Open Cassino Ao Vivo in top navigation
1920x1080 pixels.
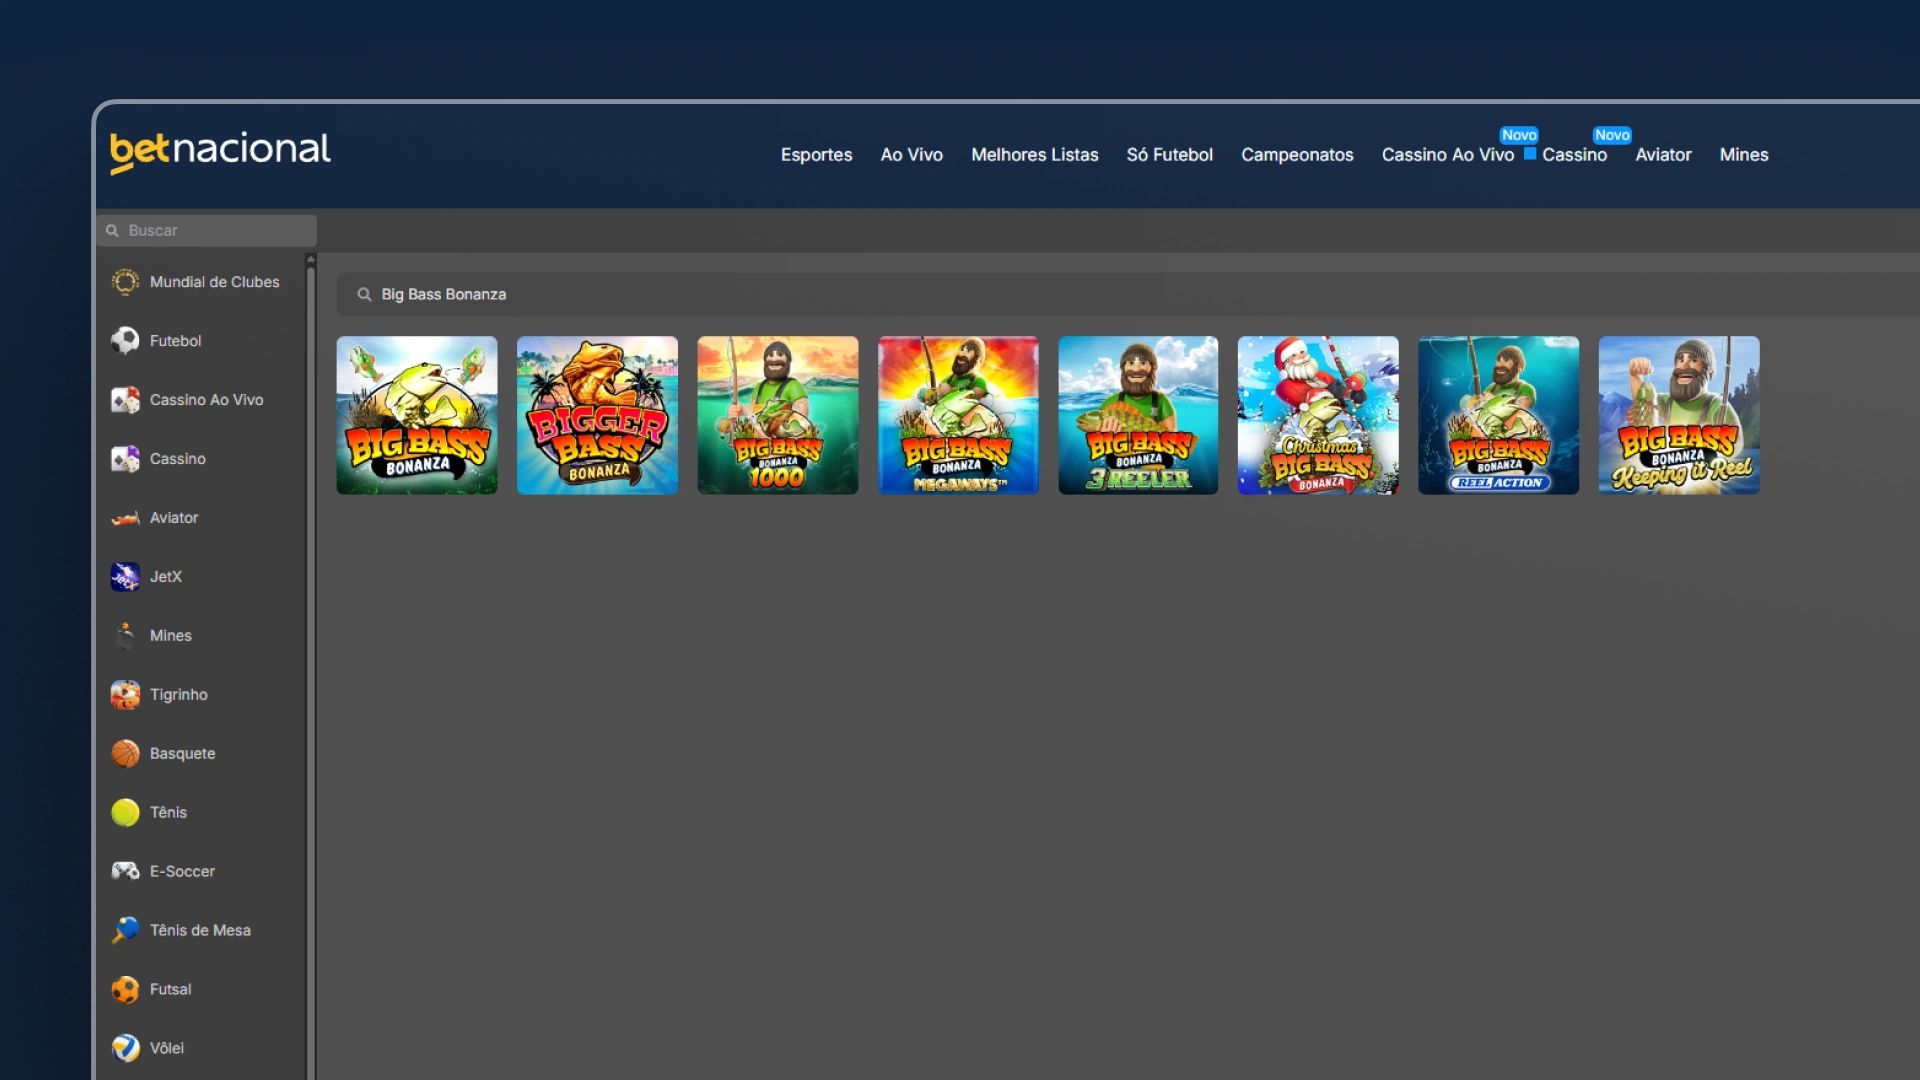[x=1447, y=155]
